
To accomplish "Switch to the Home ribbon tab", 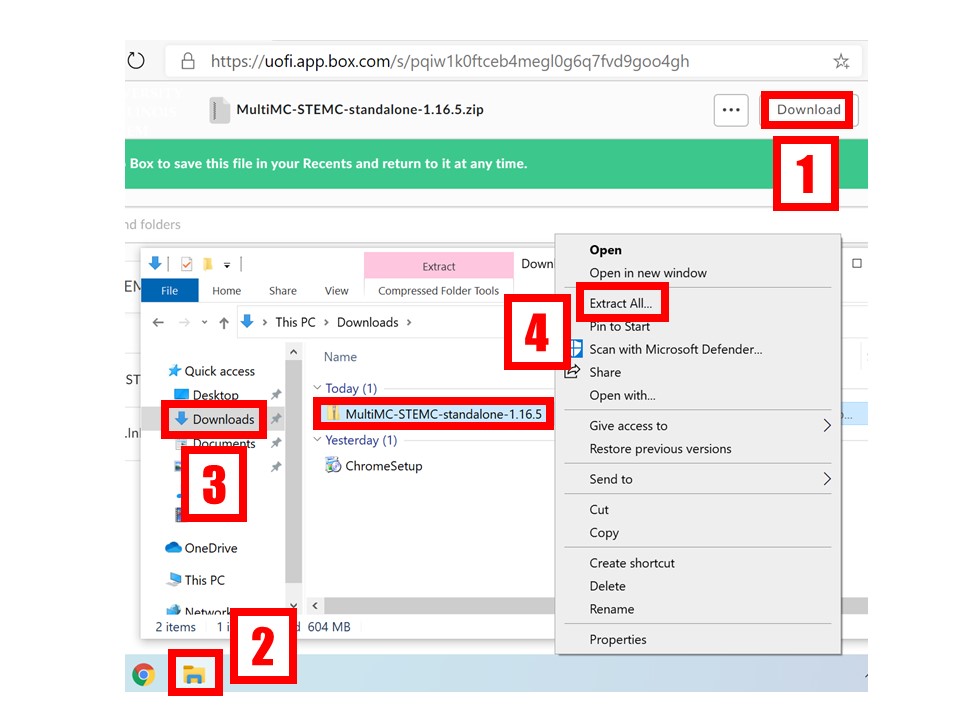I will [x=227, y=290].
